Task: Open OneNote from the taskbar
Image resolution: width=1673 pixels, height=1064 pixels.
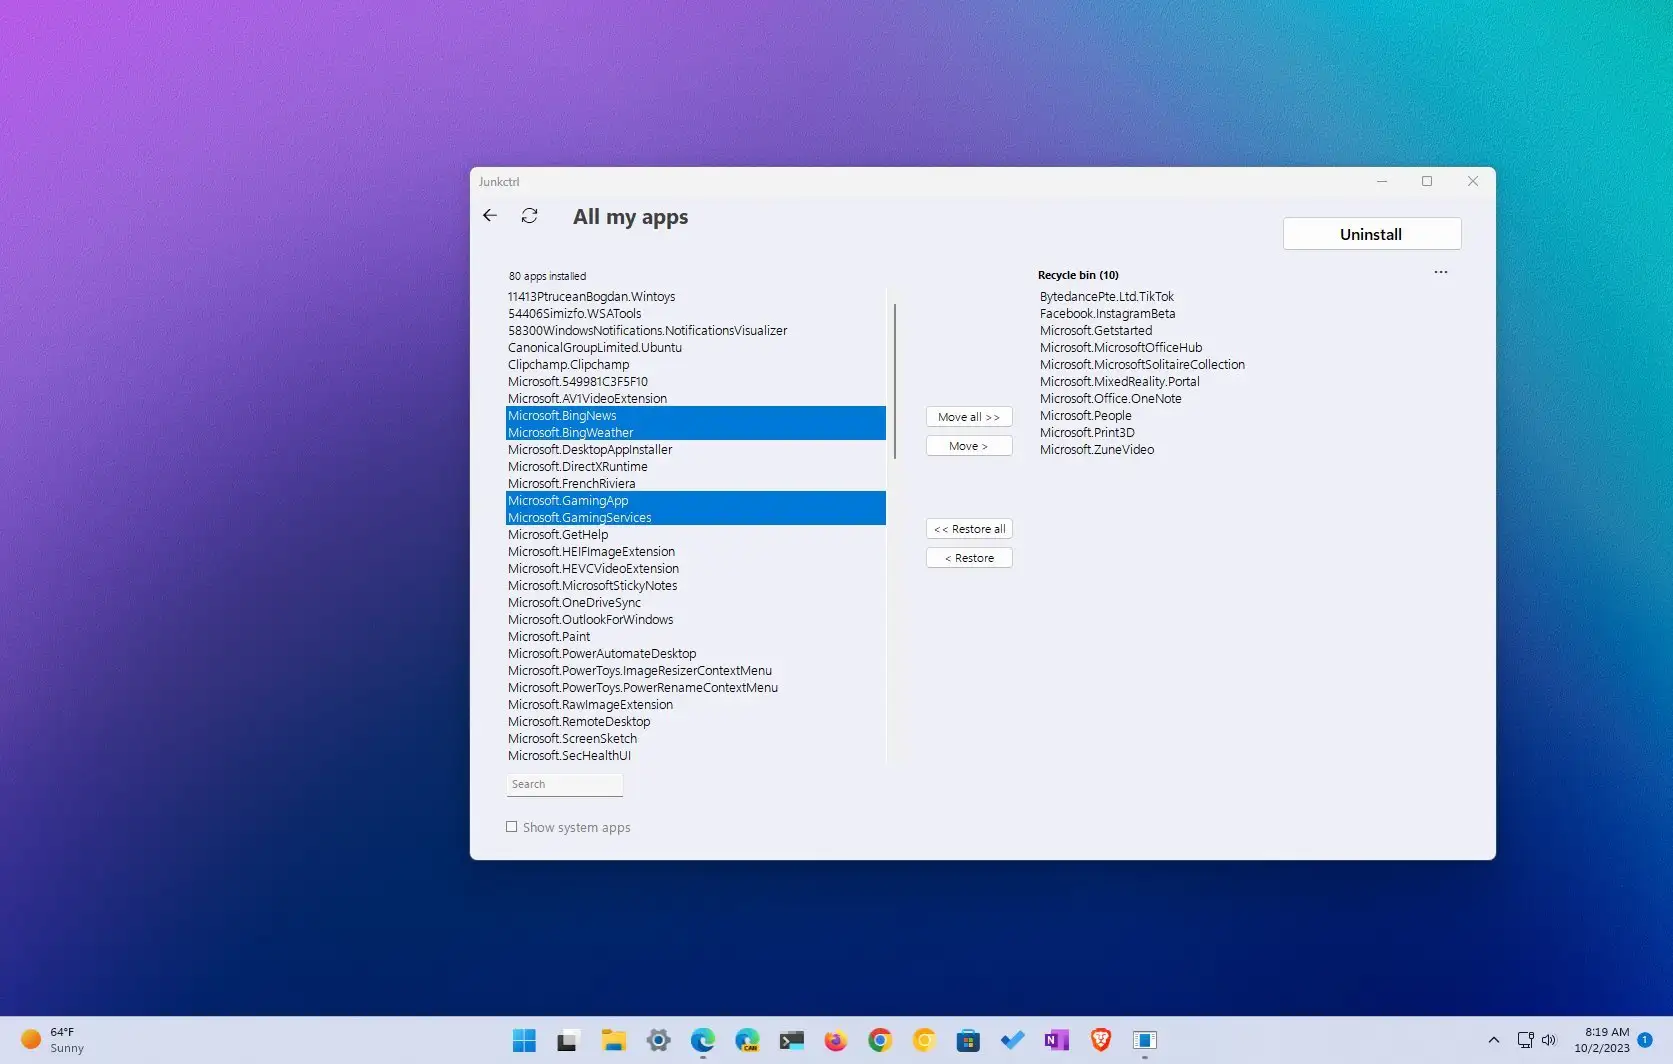Action: point(1055,1040)
